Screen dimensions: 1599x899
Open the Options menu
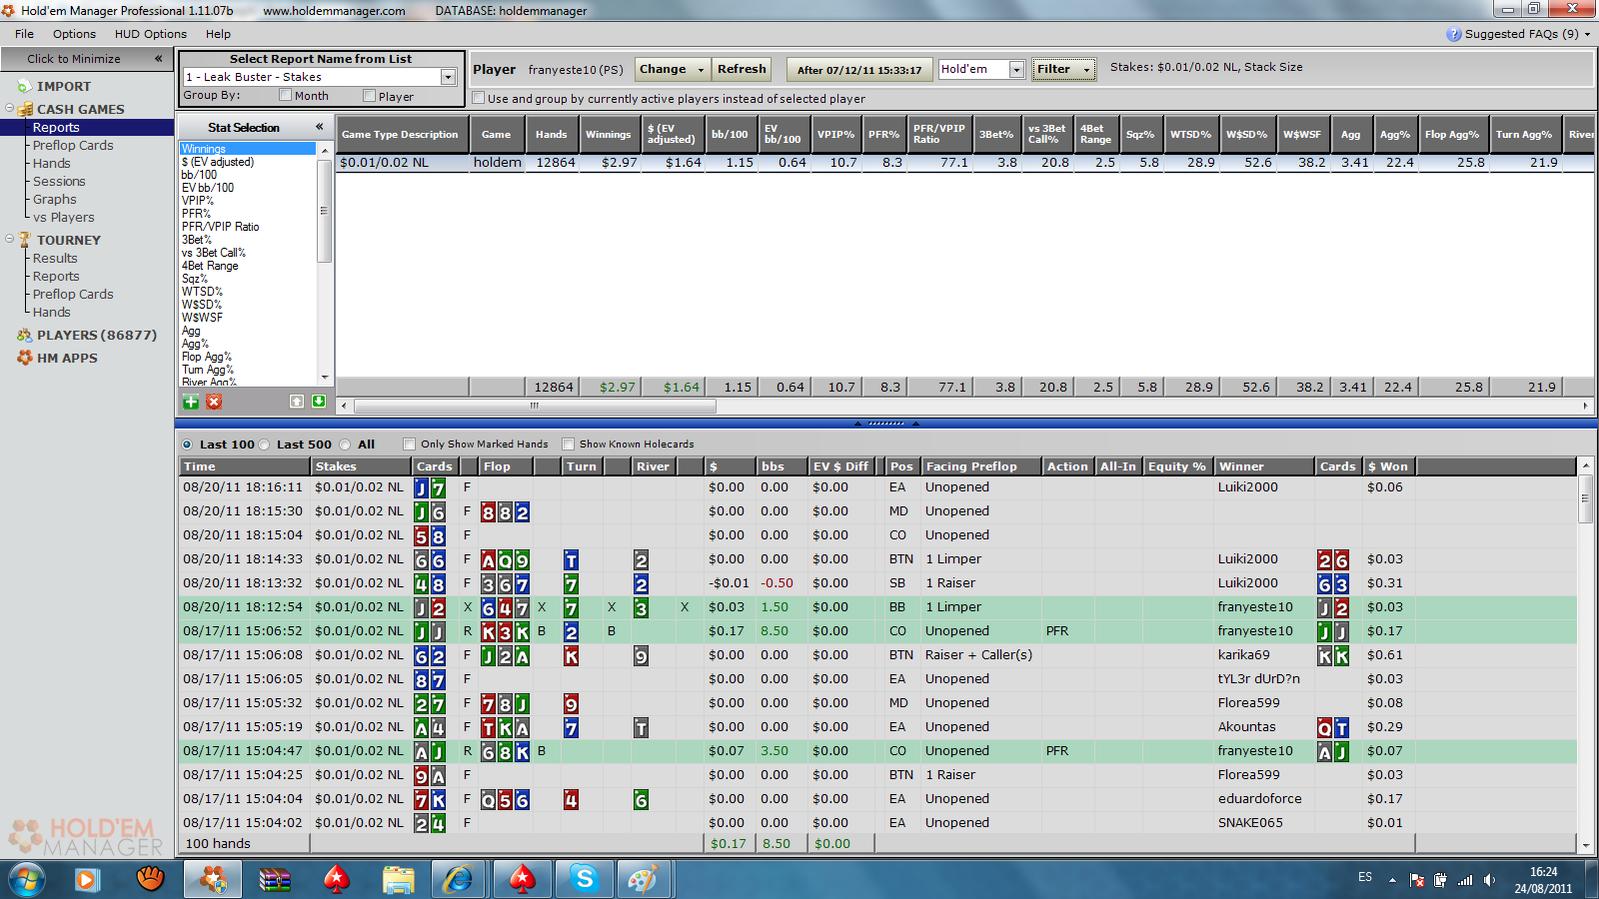point(74,33)
